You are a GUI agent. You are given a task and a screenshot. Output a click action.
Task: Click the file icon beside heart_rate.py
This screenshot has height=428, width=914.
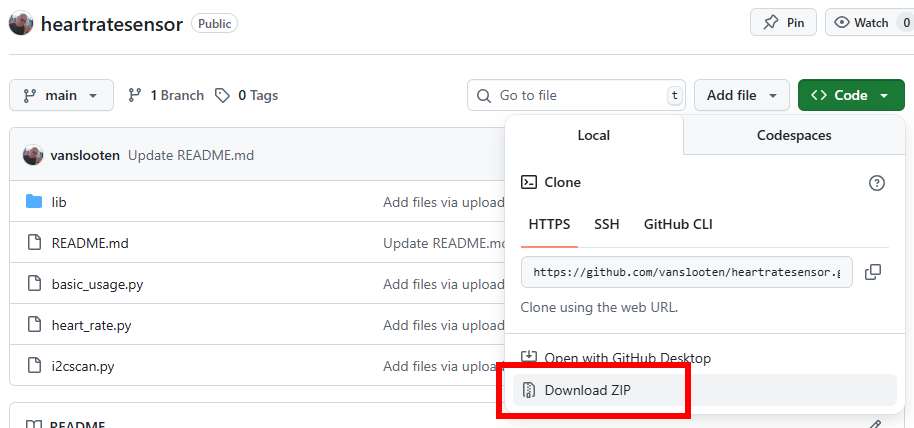click(35, 325)
